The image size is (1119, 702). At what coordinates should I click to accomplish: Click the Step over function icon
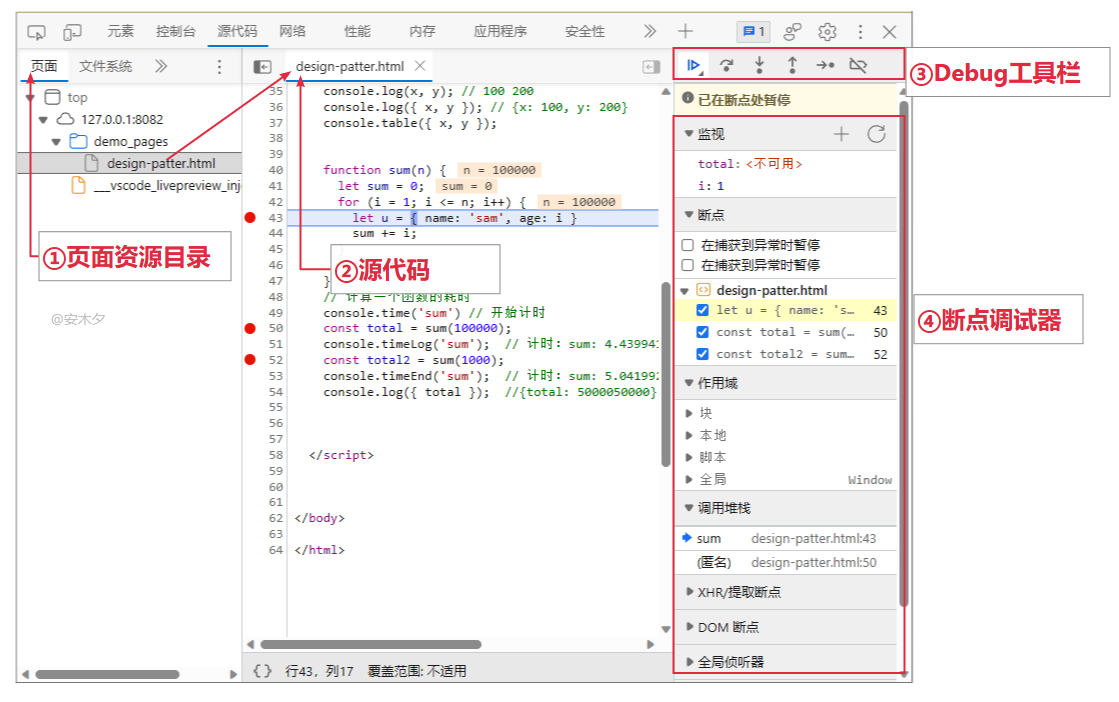coord(726,66)
